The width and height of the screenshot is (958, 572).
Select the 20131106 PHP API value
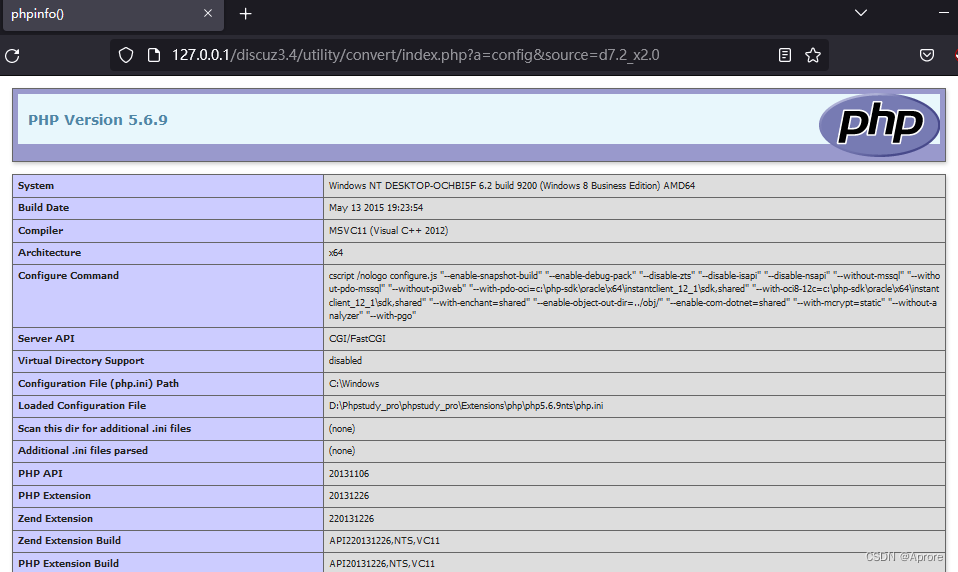click(349, 474)
